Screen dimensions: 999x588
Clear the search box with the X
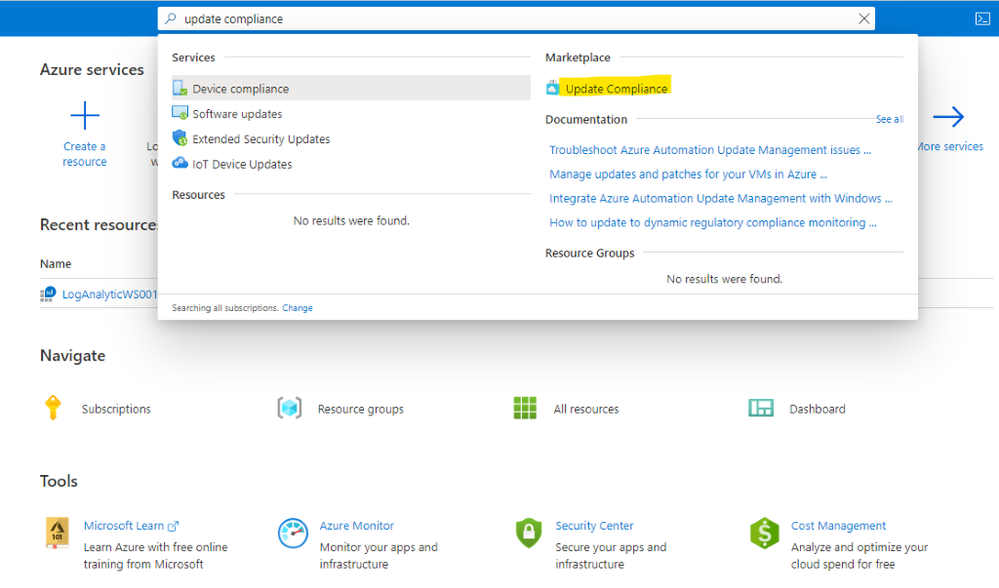tap(863, 19)
